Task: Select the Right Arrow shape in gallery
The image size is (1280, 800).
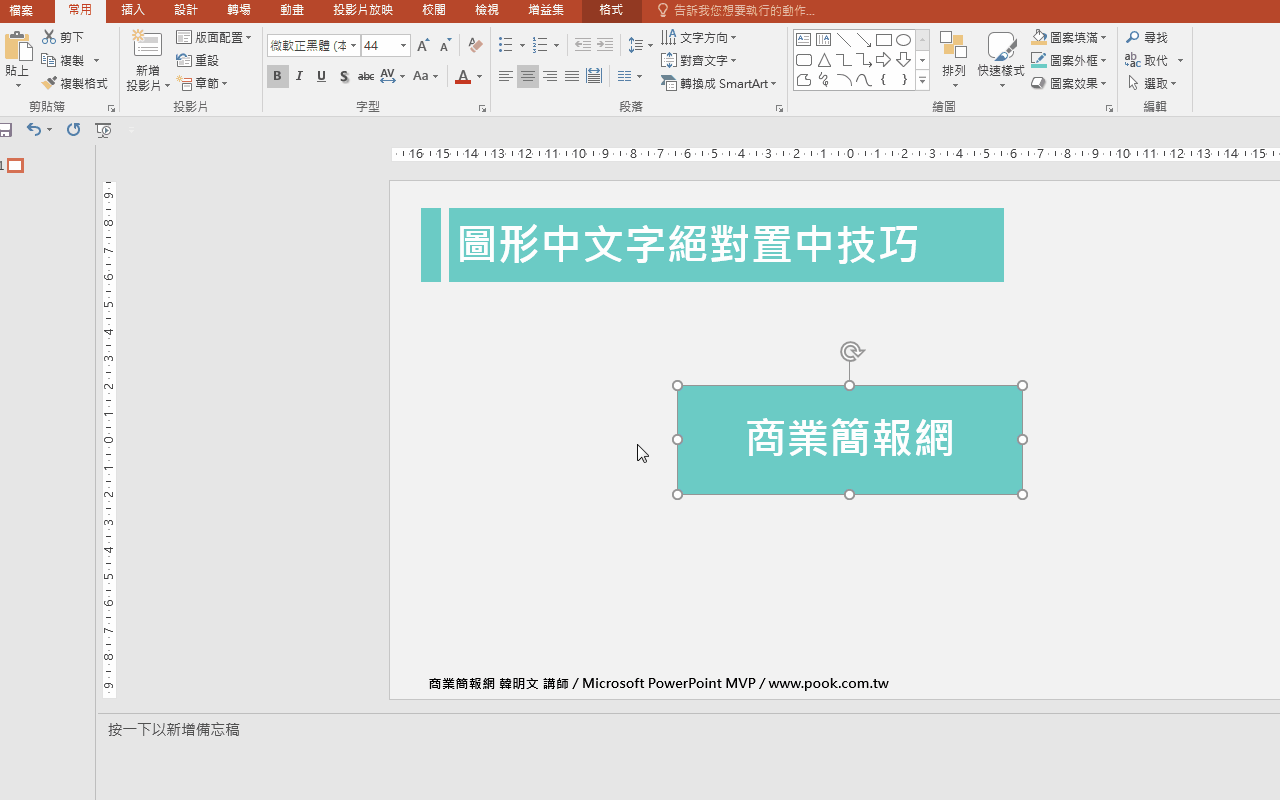Action: coord(884,60)
